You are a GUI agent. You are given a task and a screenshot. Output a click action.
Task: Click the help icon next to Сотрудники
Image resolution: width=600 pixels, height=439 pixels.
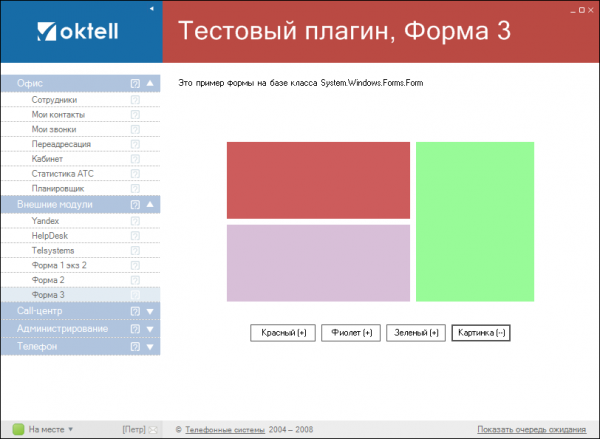click(135, 100)
